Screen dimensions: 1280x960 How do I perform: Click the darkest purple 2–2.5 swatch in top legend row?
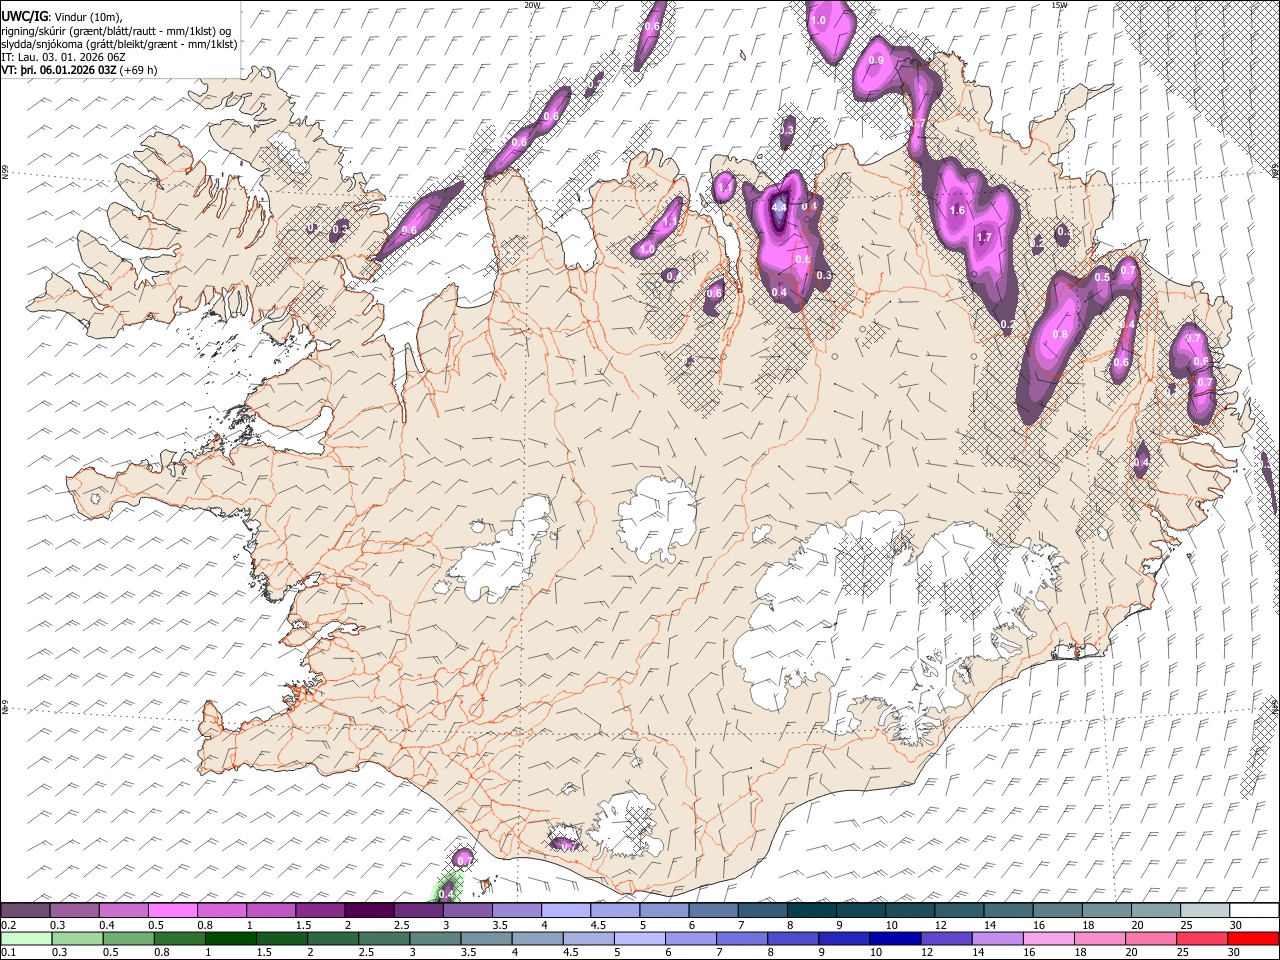369,911
